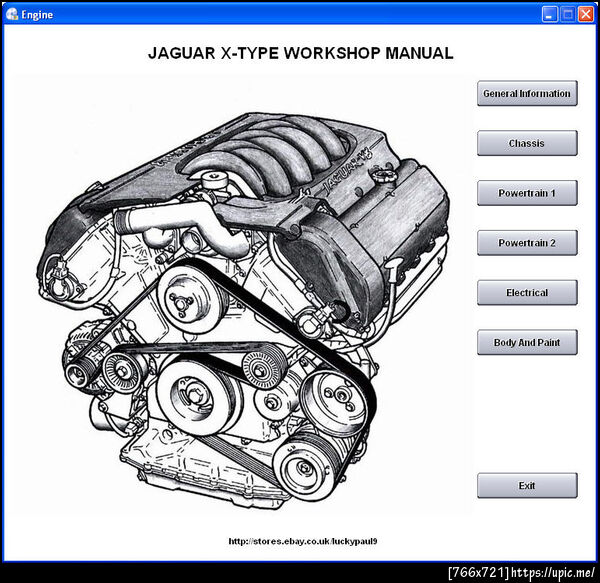Minimize the Engine window
600x583 pixels.
[x=550, y=14]
